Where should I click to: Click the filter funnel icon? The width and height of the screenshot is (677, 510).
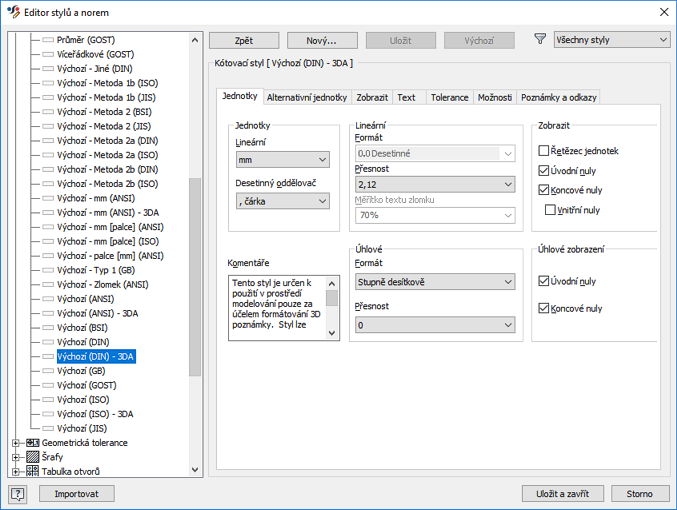coord(540,39)
